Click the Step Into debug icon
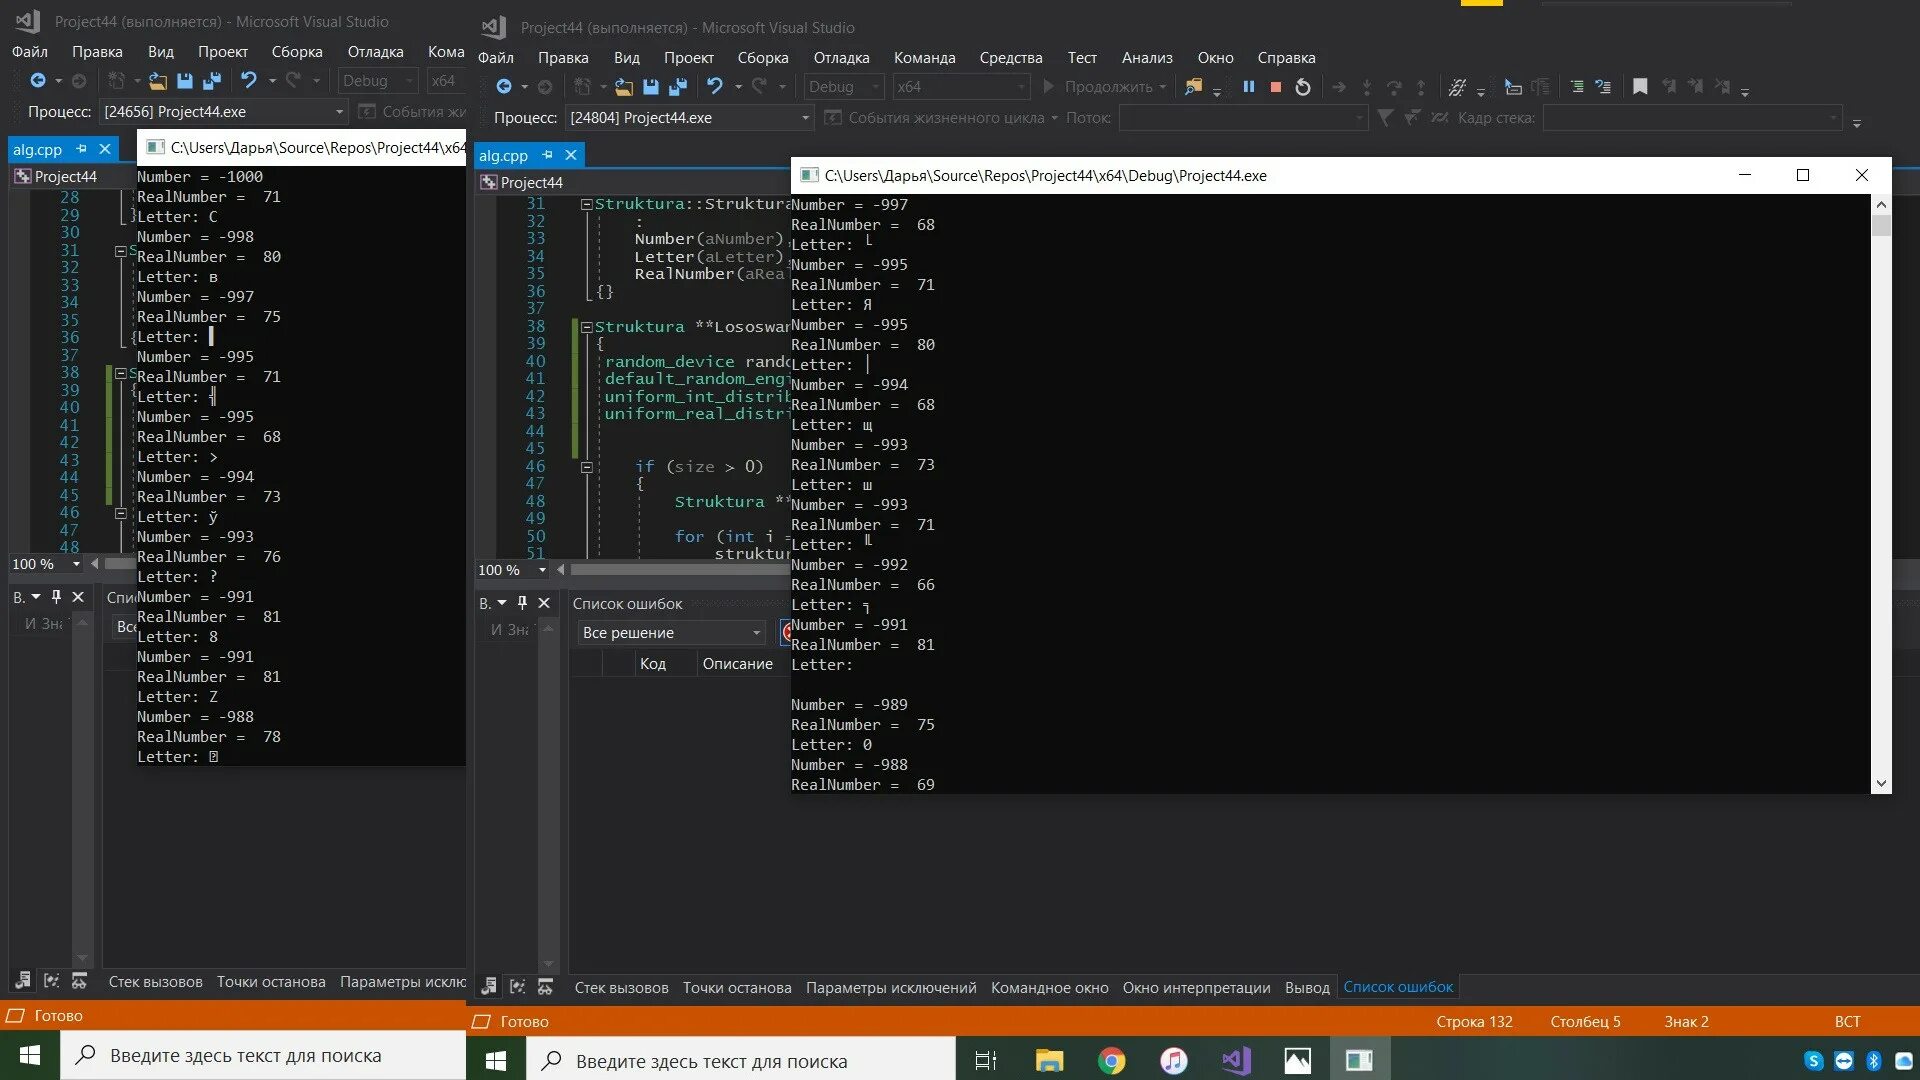Screen dimensions: 1920x1080 (1367, 87)
